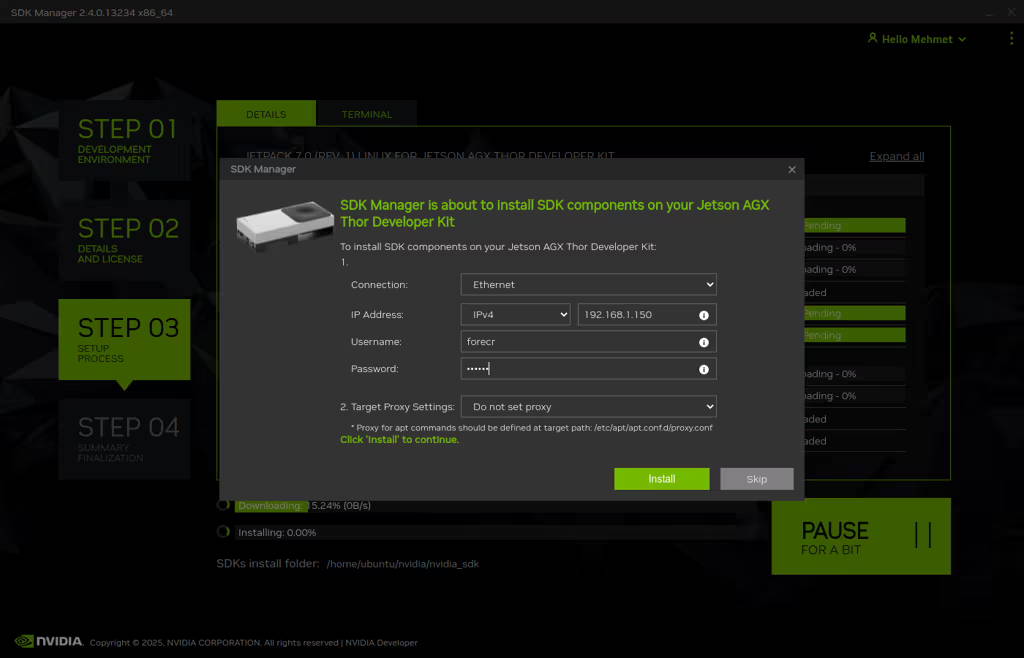1024x658 pixels.
Task: Go to STEP 01 Development Environment
Action: click(x=124, y=140)
